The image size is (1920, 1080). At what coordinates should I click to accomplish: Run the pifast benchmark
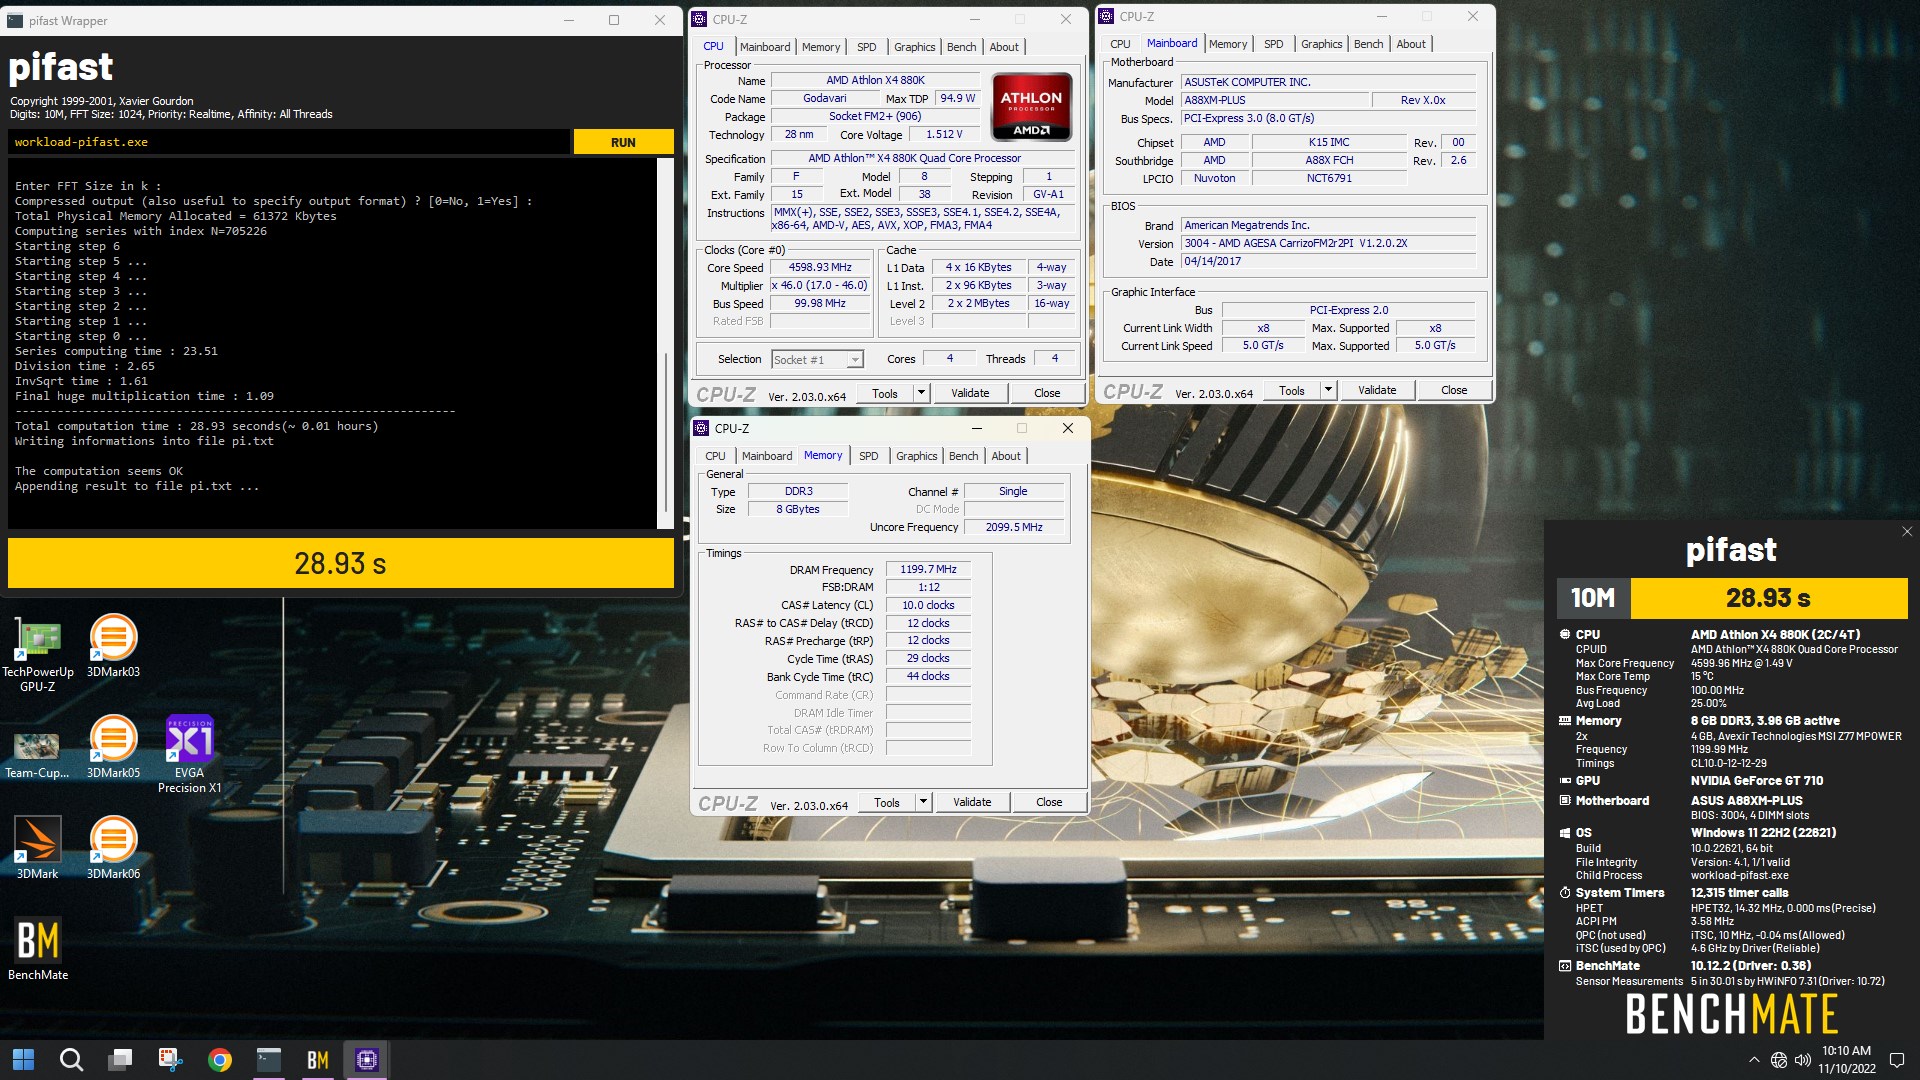pos(623,142)
